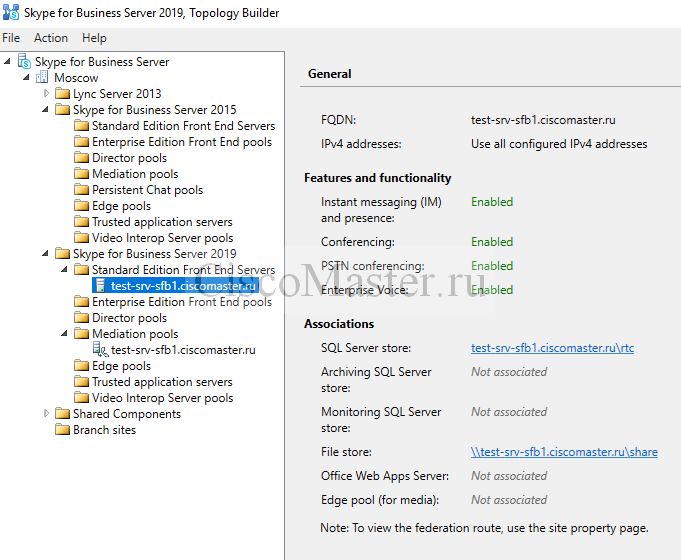Collapse the Skype for Business Server 2015 node
The width and height of the screenshot is (681, 560).
[x=45, y=109]
